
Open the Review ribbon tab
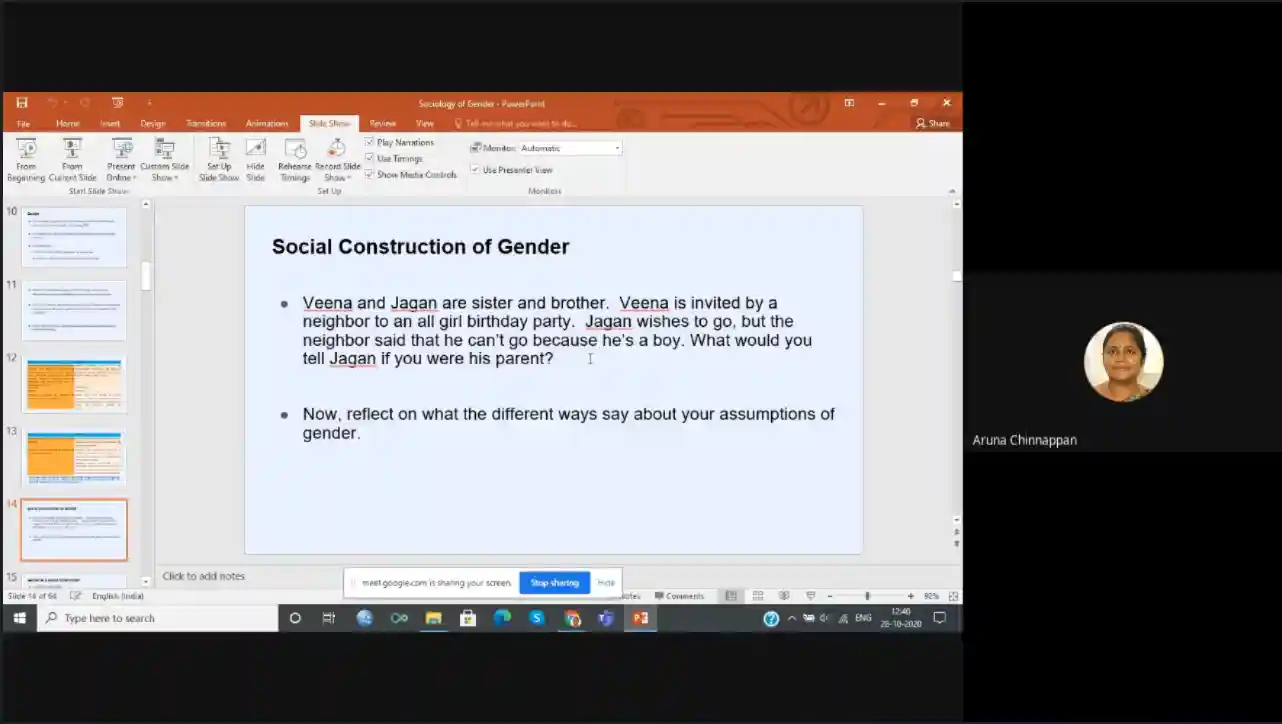382,124
